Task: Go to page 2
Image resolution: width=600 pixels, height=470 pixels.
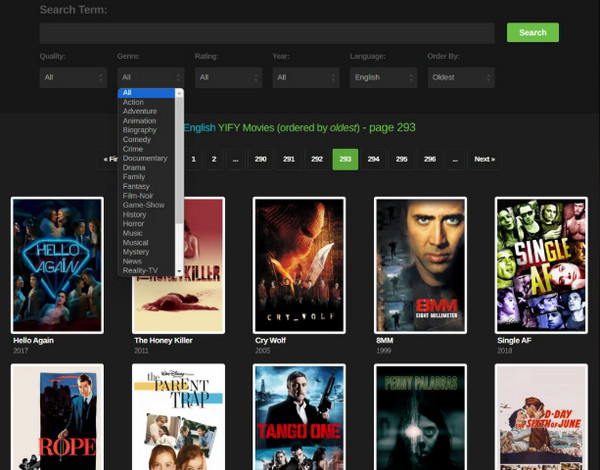Action: tap(214, 159)
